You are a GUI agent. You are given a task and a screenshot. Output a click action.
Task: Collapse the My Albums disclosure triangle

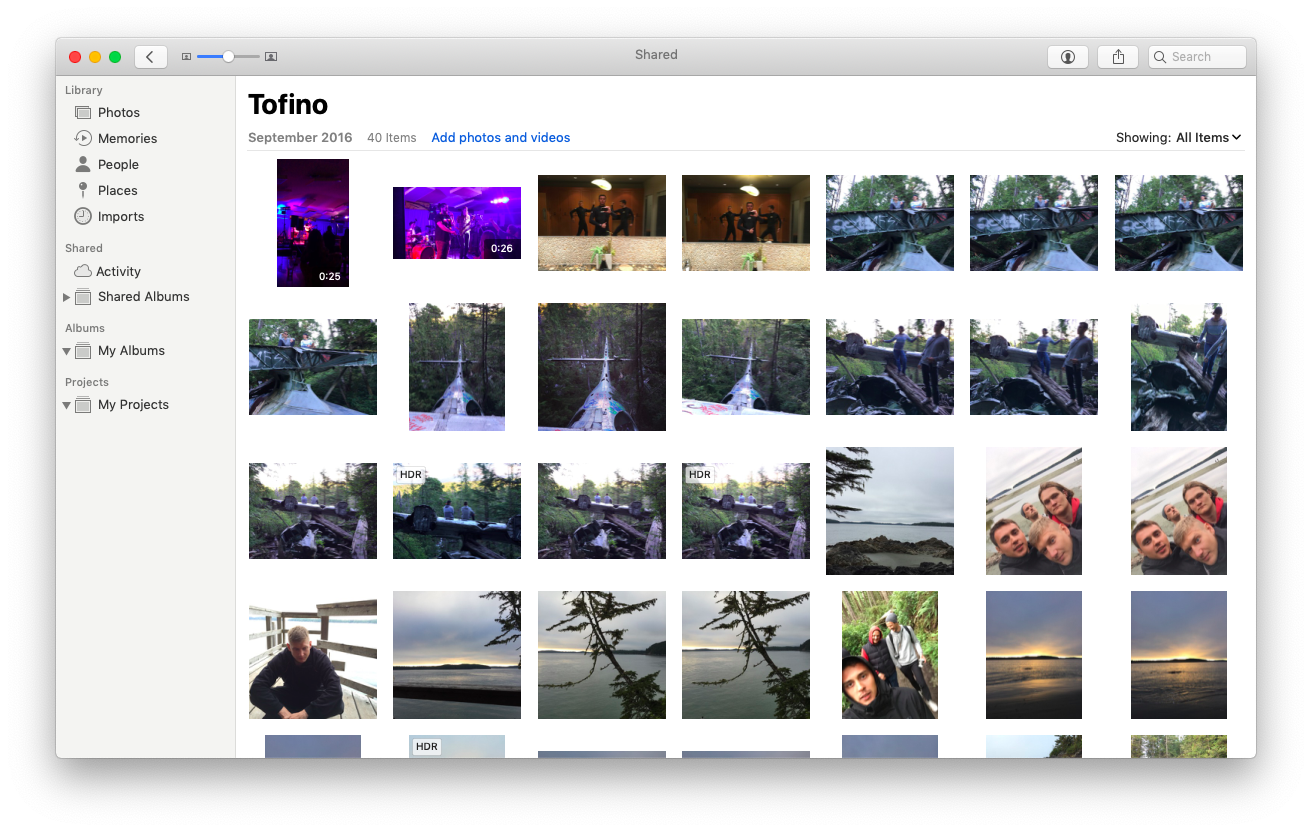66,351
